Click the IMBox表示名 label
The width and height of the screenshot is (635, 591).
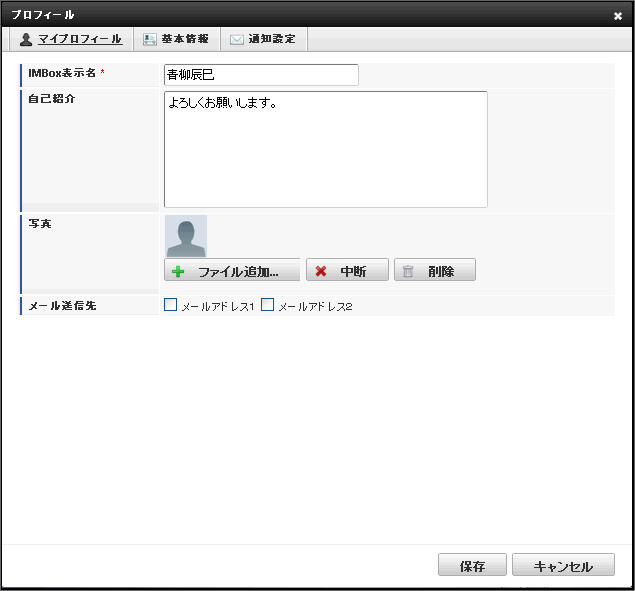tap(62, 73)
